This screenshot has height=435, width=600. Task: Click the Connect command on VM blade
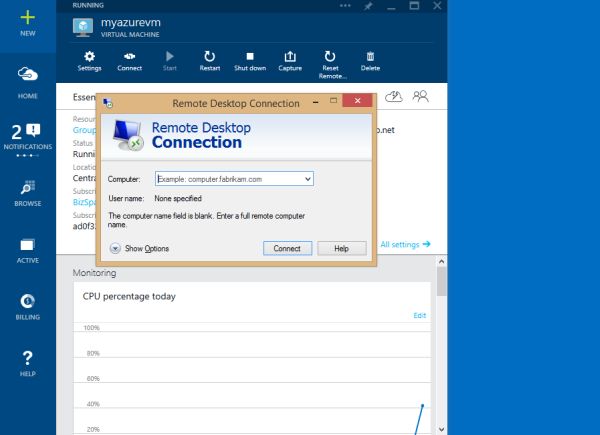coord(129,61)
